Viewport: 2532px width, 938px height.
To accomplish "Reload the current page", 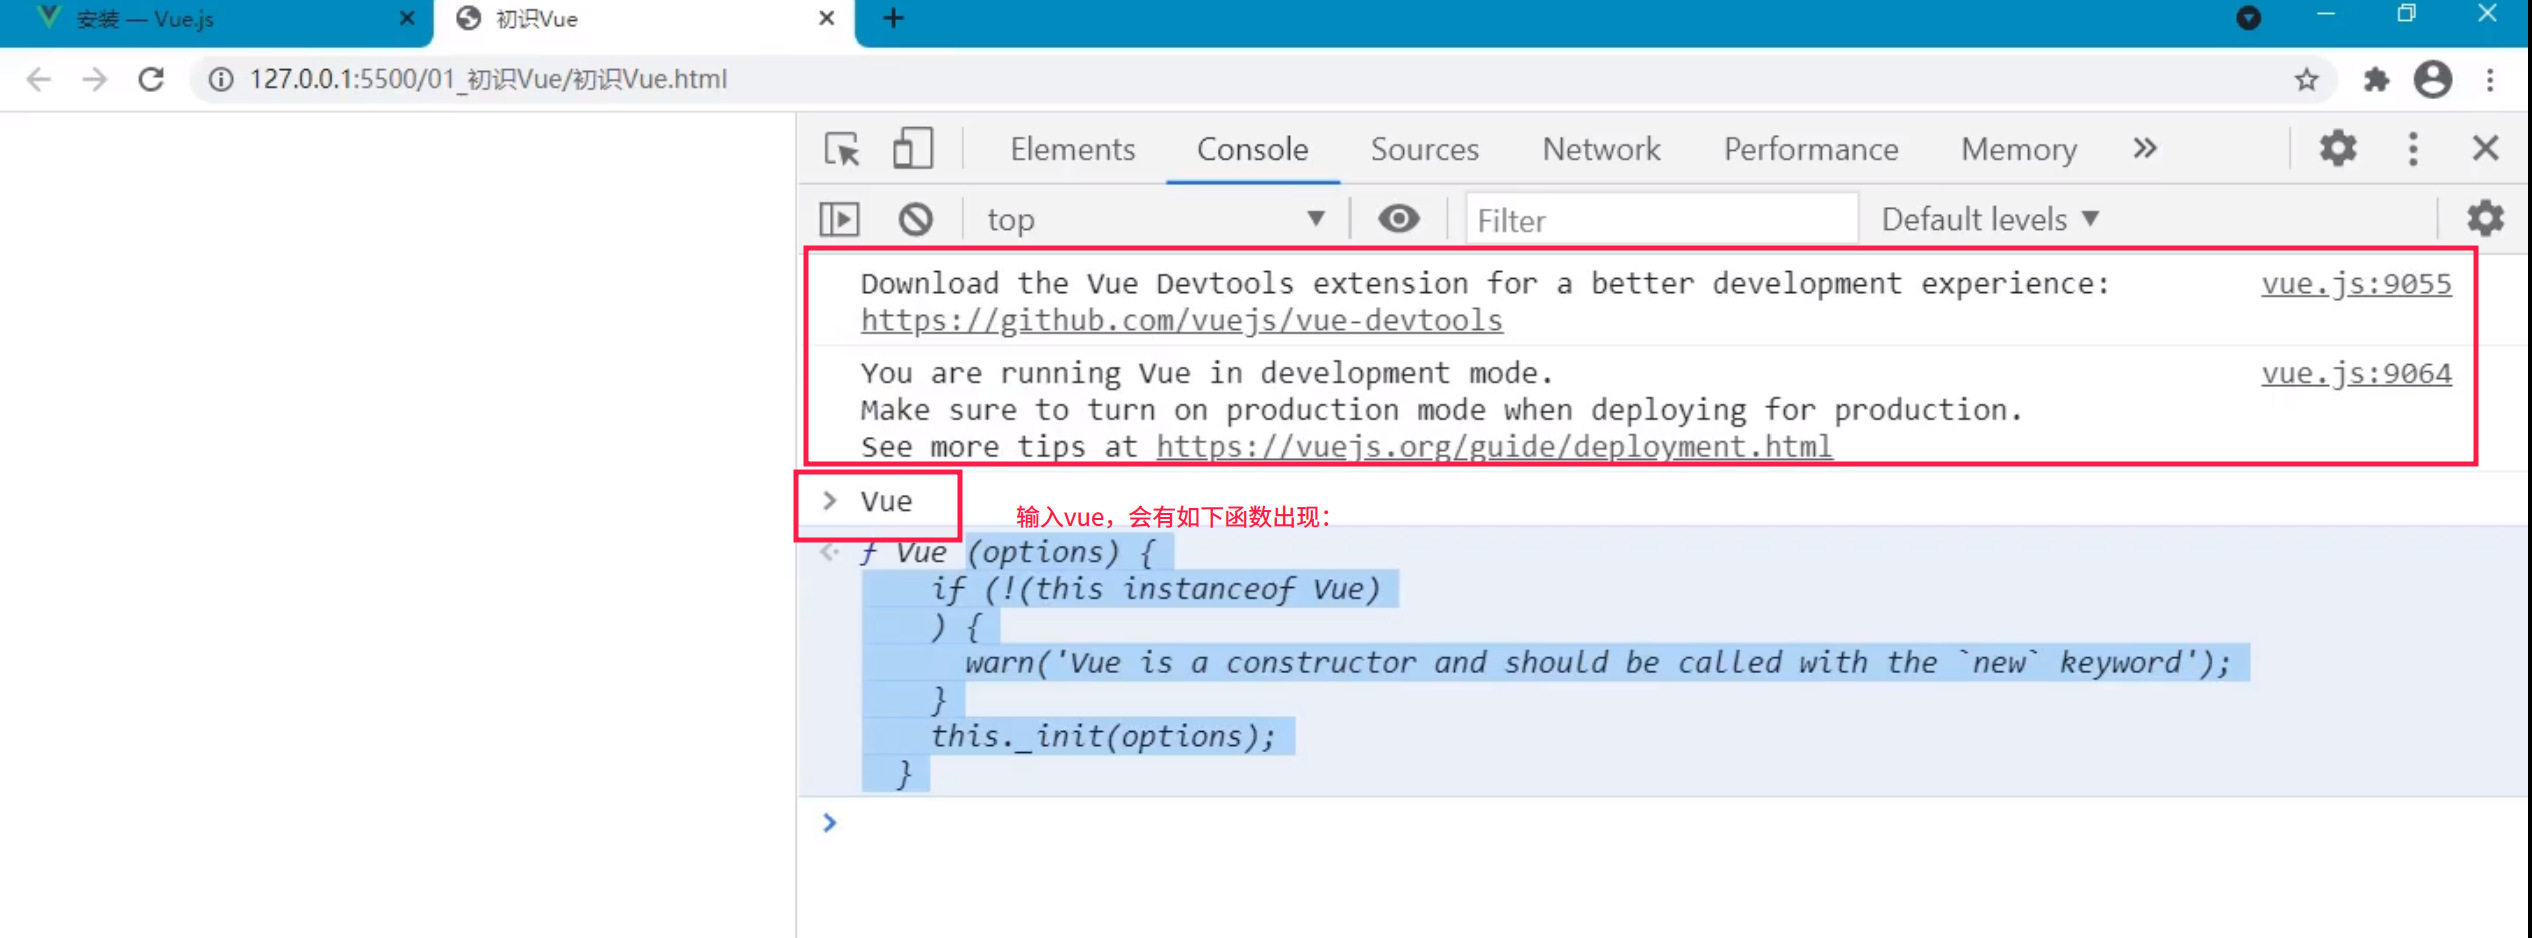I will (151, 79).
